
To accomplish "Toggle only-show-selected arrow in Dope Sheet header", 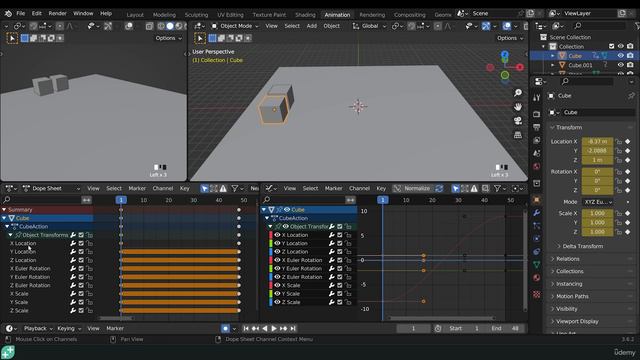I will click(x=204, y=188).
